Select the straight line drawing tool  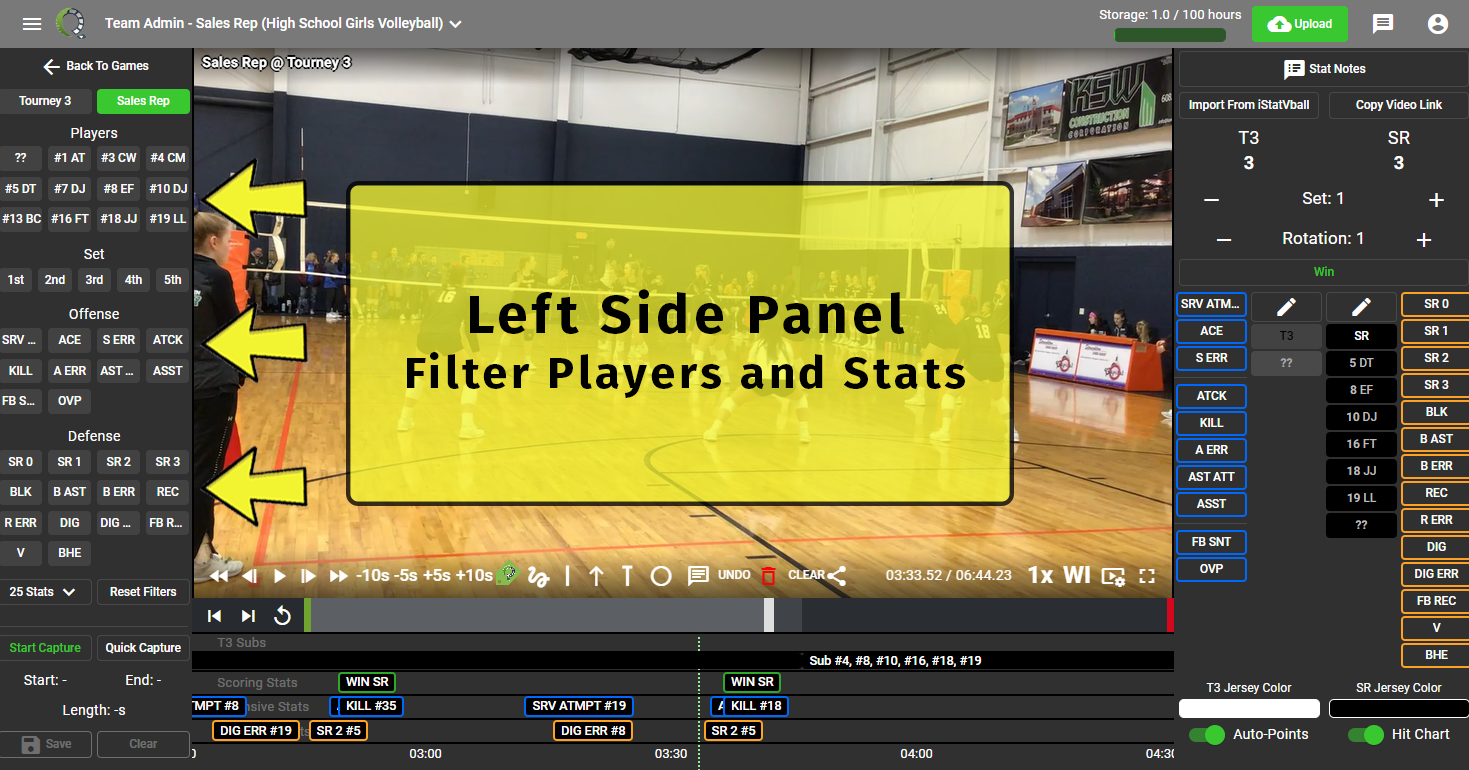tap(568, 576)
